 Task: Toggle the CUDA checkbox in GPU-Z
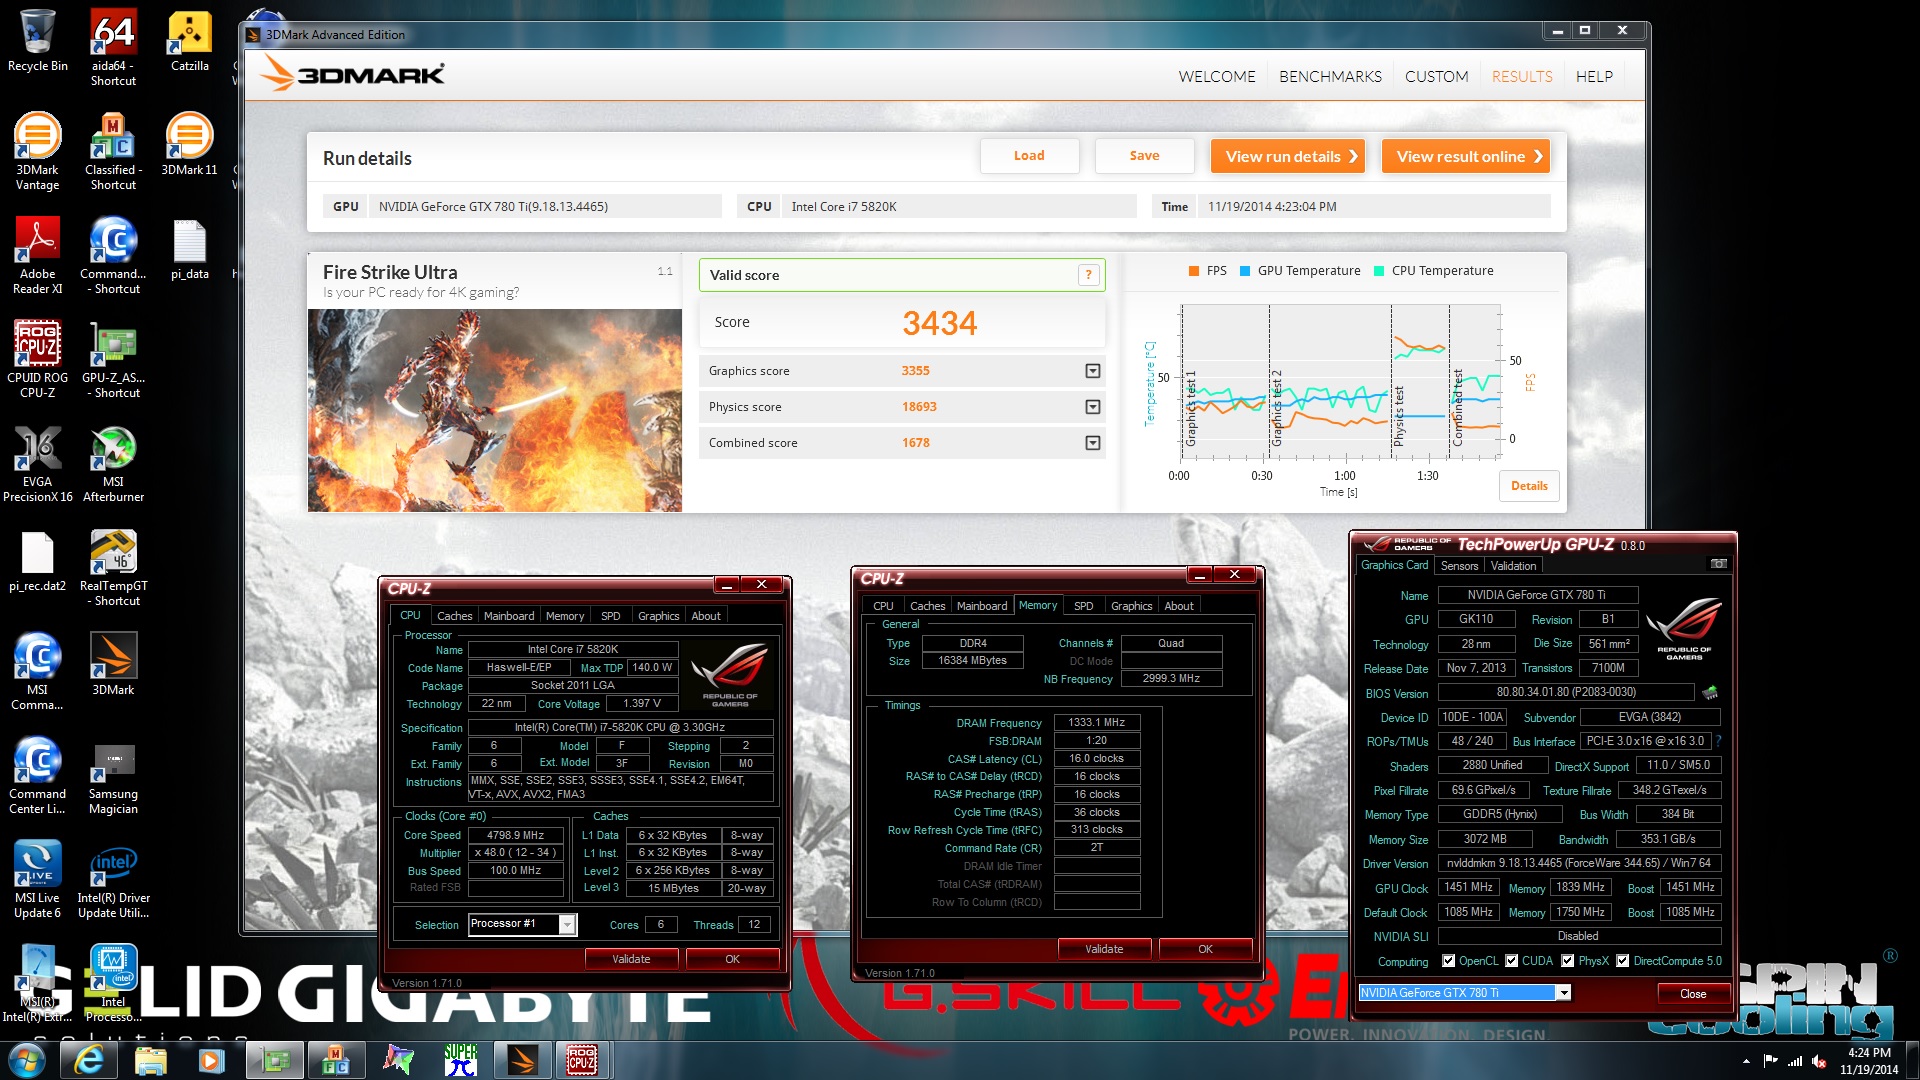point(1511,961)
